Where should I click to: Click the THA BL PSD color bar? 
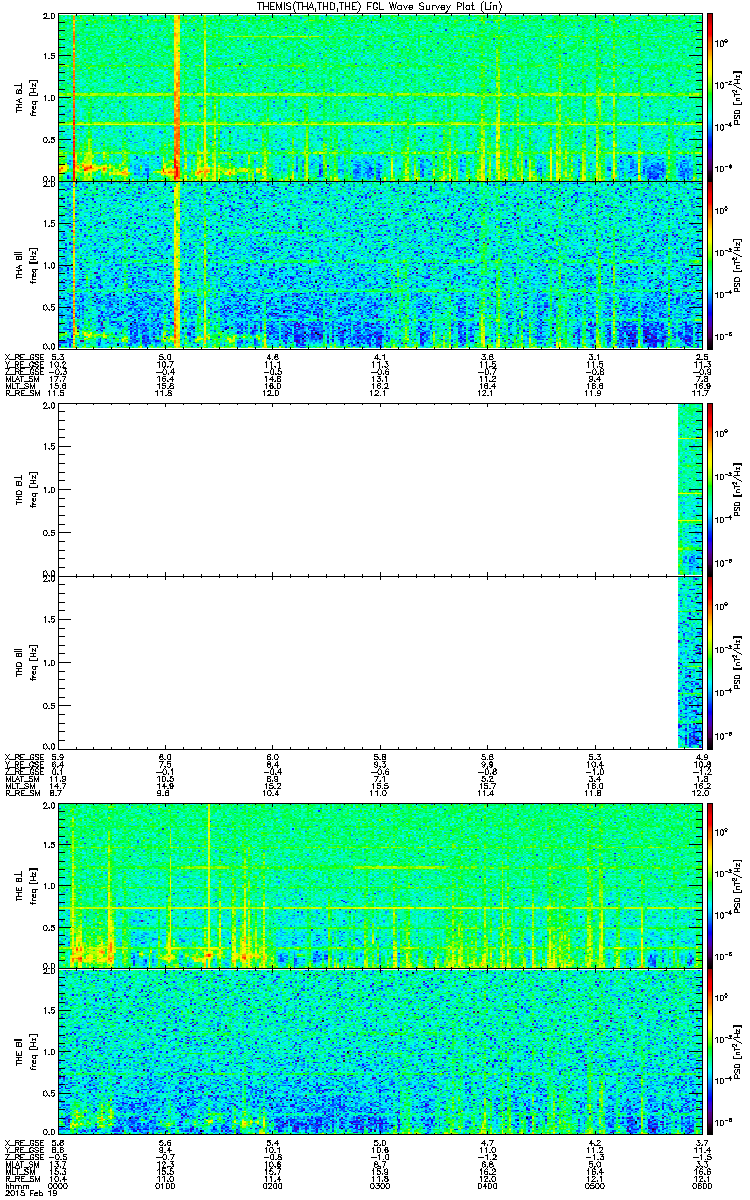710,97
